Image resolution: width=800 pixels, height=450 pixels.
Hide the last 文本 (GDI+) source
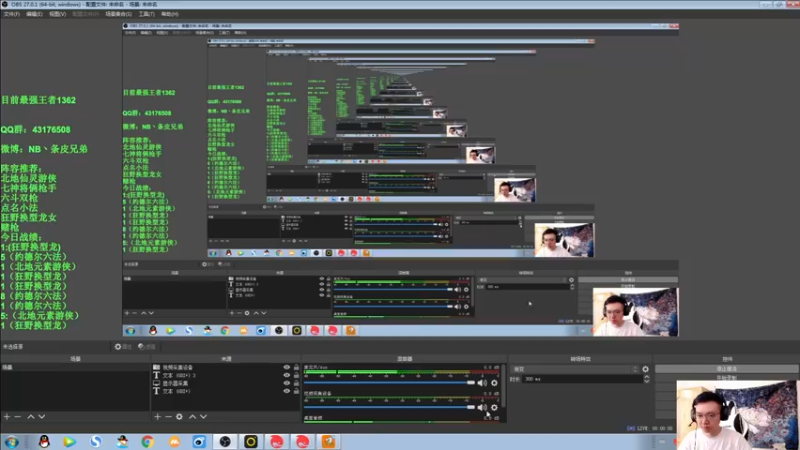pos(286,391)
